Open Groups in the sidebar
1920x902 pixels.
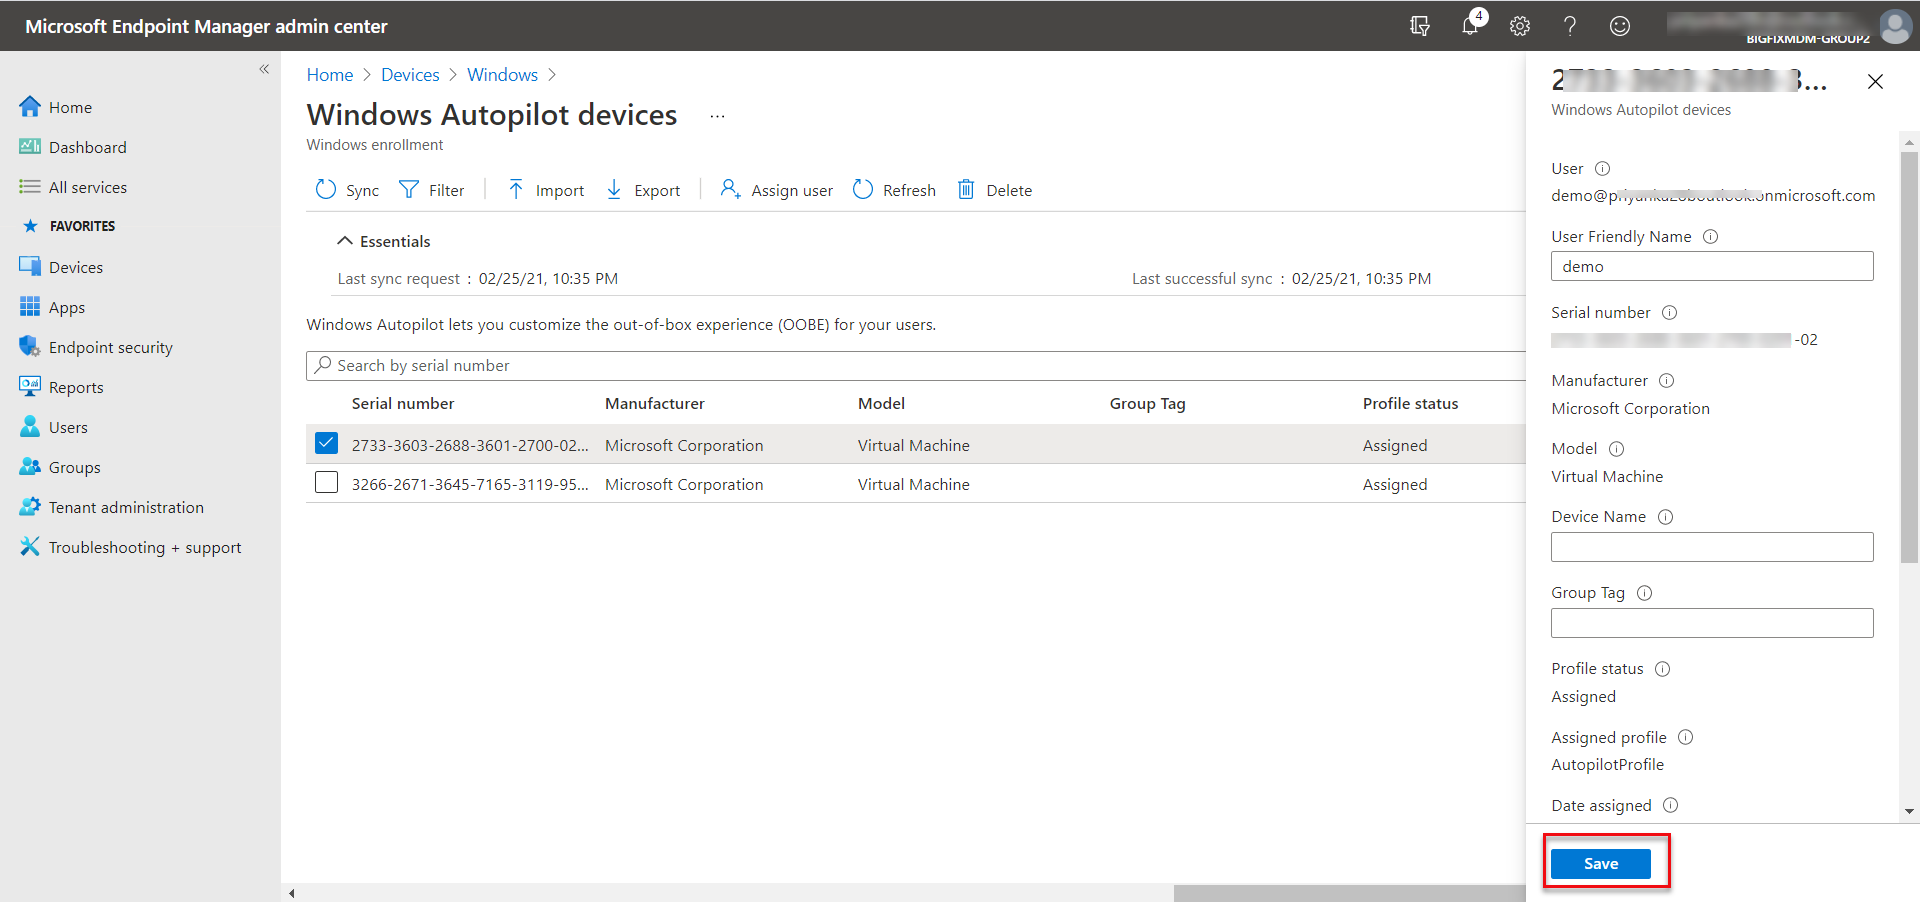(x=75, y=467)
